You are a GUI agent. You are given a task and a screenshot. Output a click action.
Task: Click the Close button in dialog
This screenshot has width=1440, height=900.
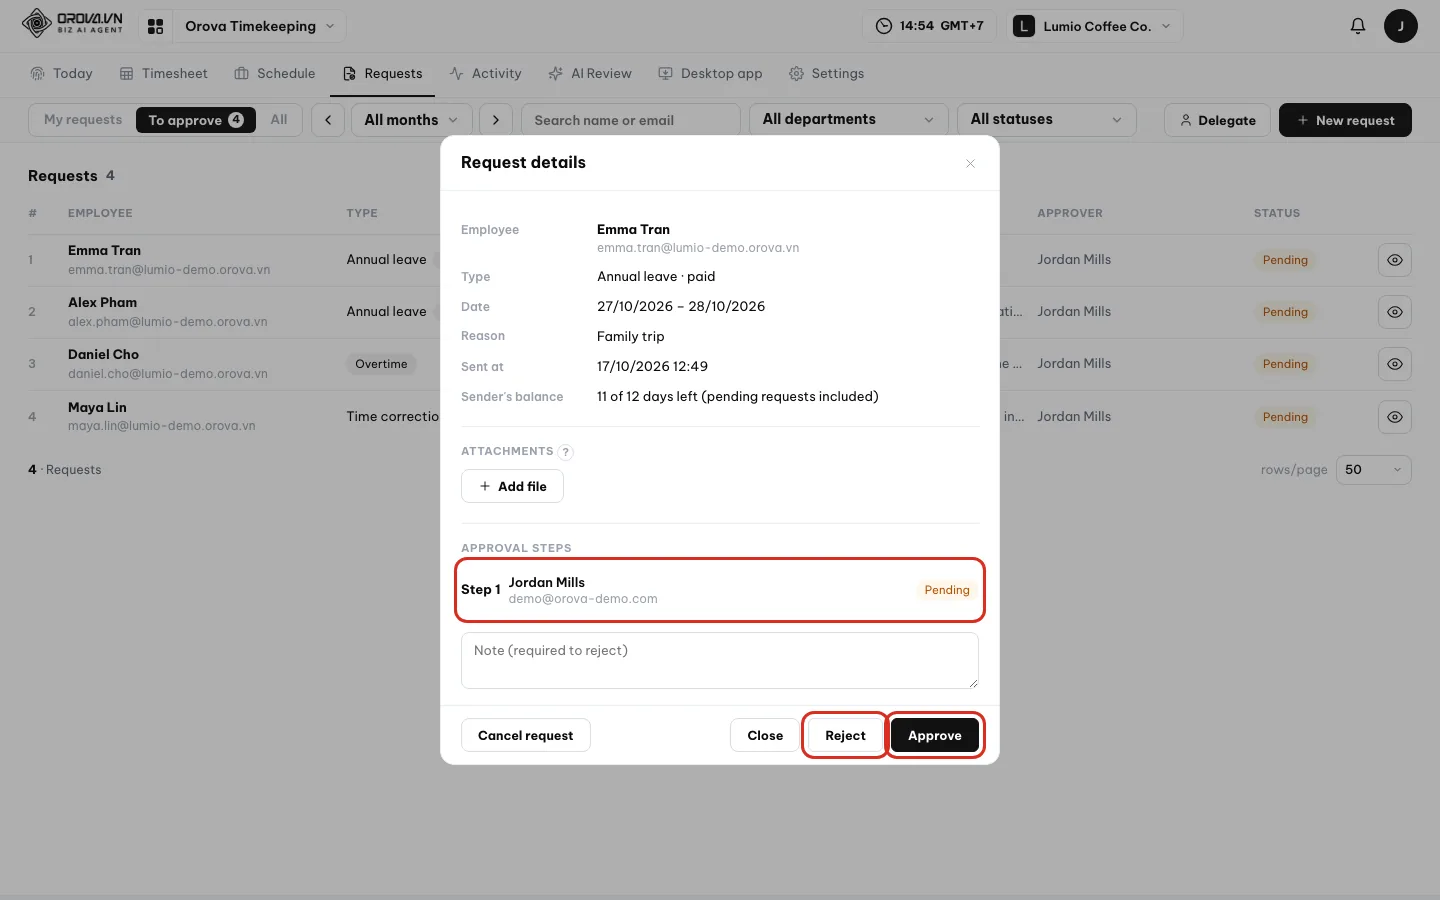click(765, 736)
